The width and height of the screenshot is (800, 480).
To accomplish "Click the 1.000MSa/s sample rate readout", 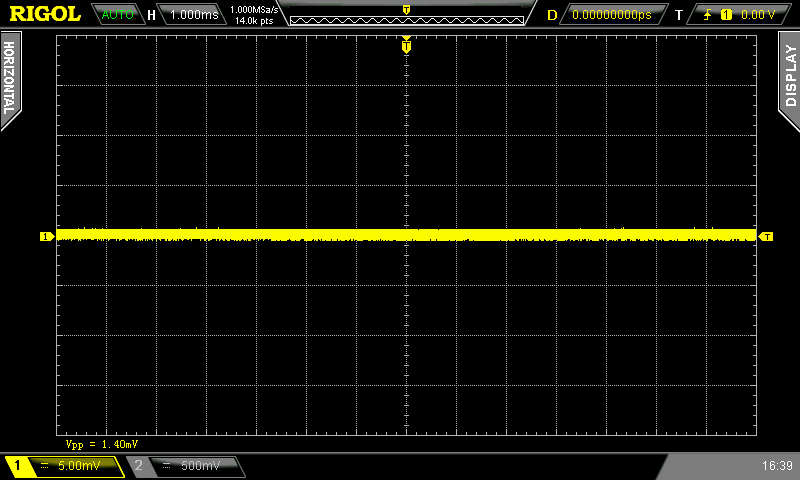I will click(x=254, y=10).
